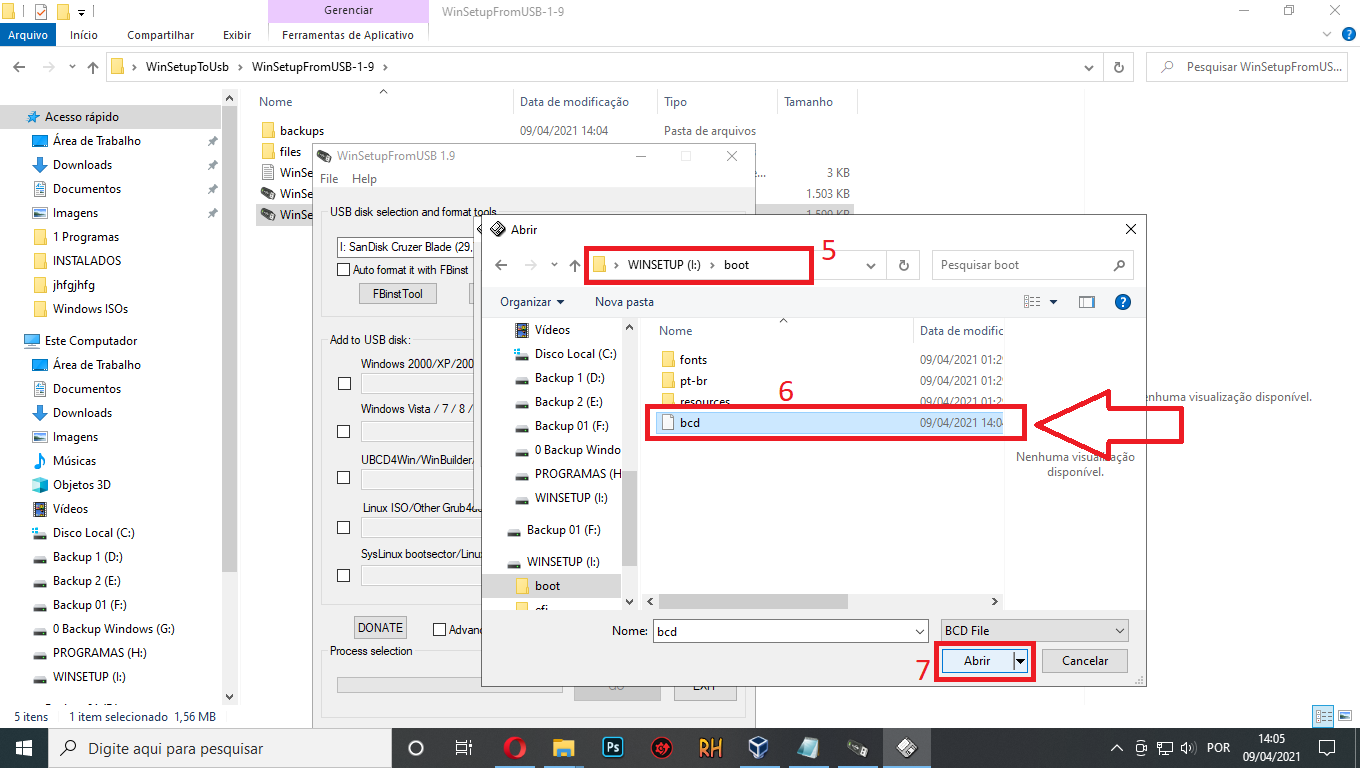This screenshot has height=768, width=1360.
Task: Click the up-folder arrow in Abrir dialog
Action: coord(574,265)
